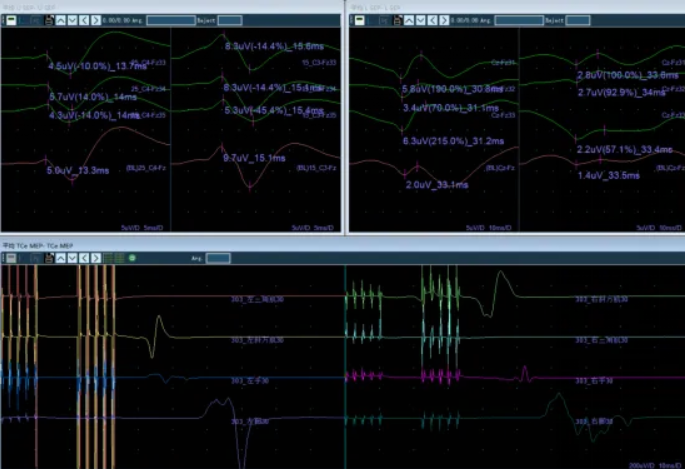
Task: Click the second green grid icon in MEP toolbar
Action: 119,258
